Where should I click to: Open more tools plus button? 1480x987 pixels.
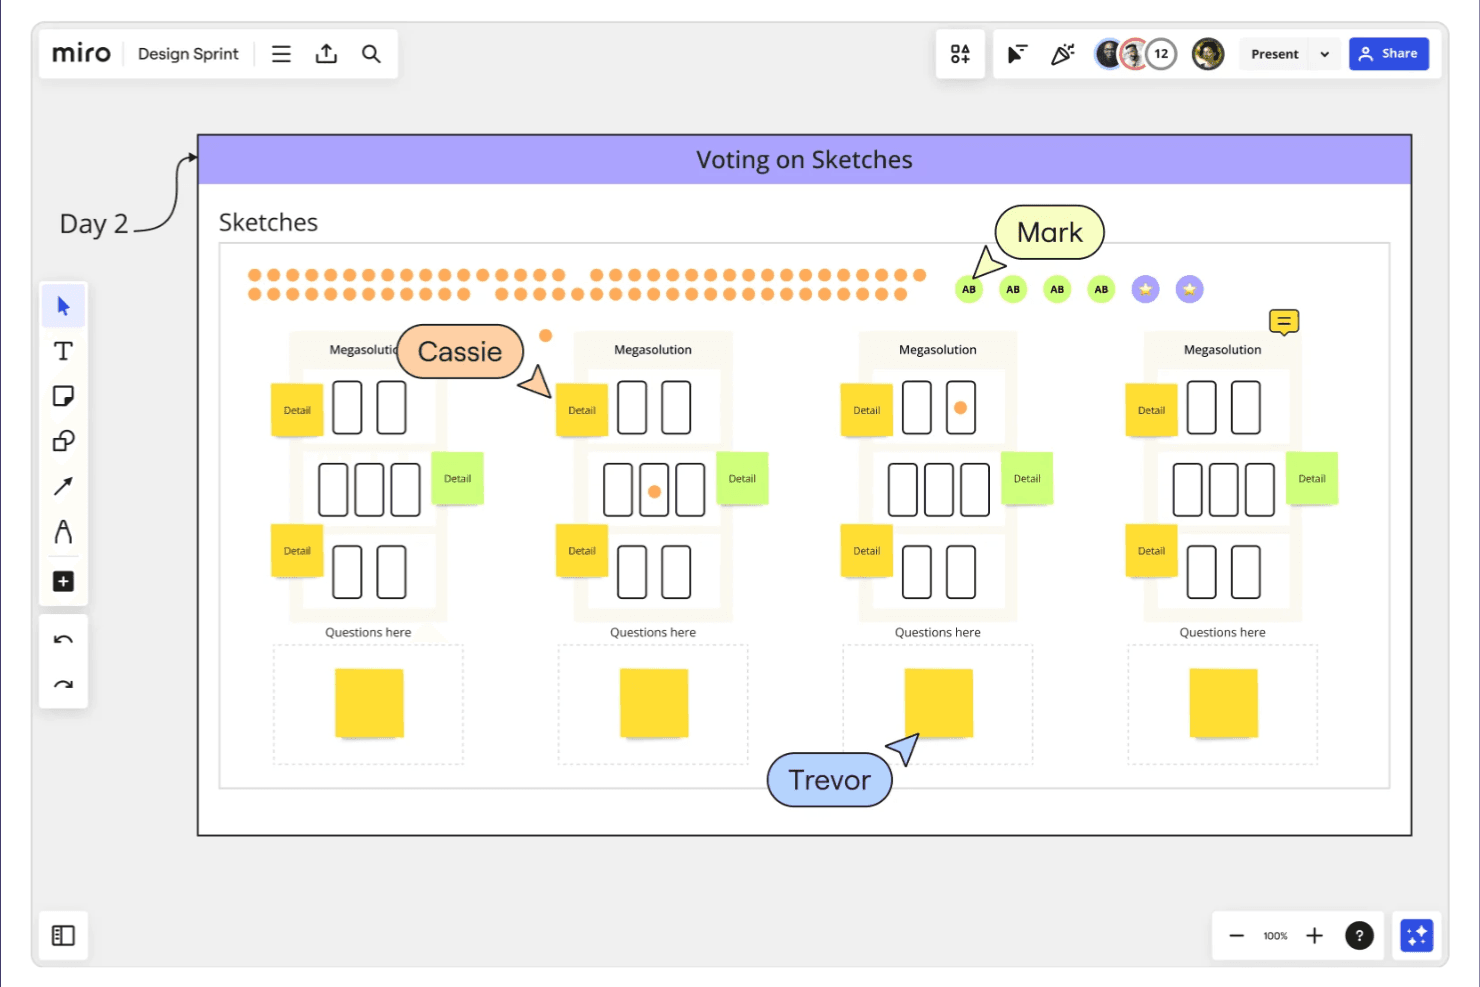(63, 581)
